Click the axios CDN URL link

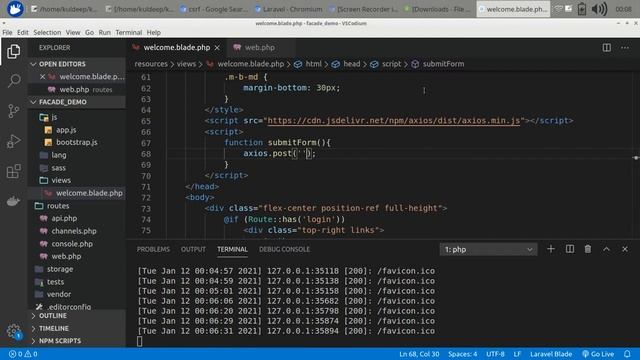[x=393, y=121]
